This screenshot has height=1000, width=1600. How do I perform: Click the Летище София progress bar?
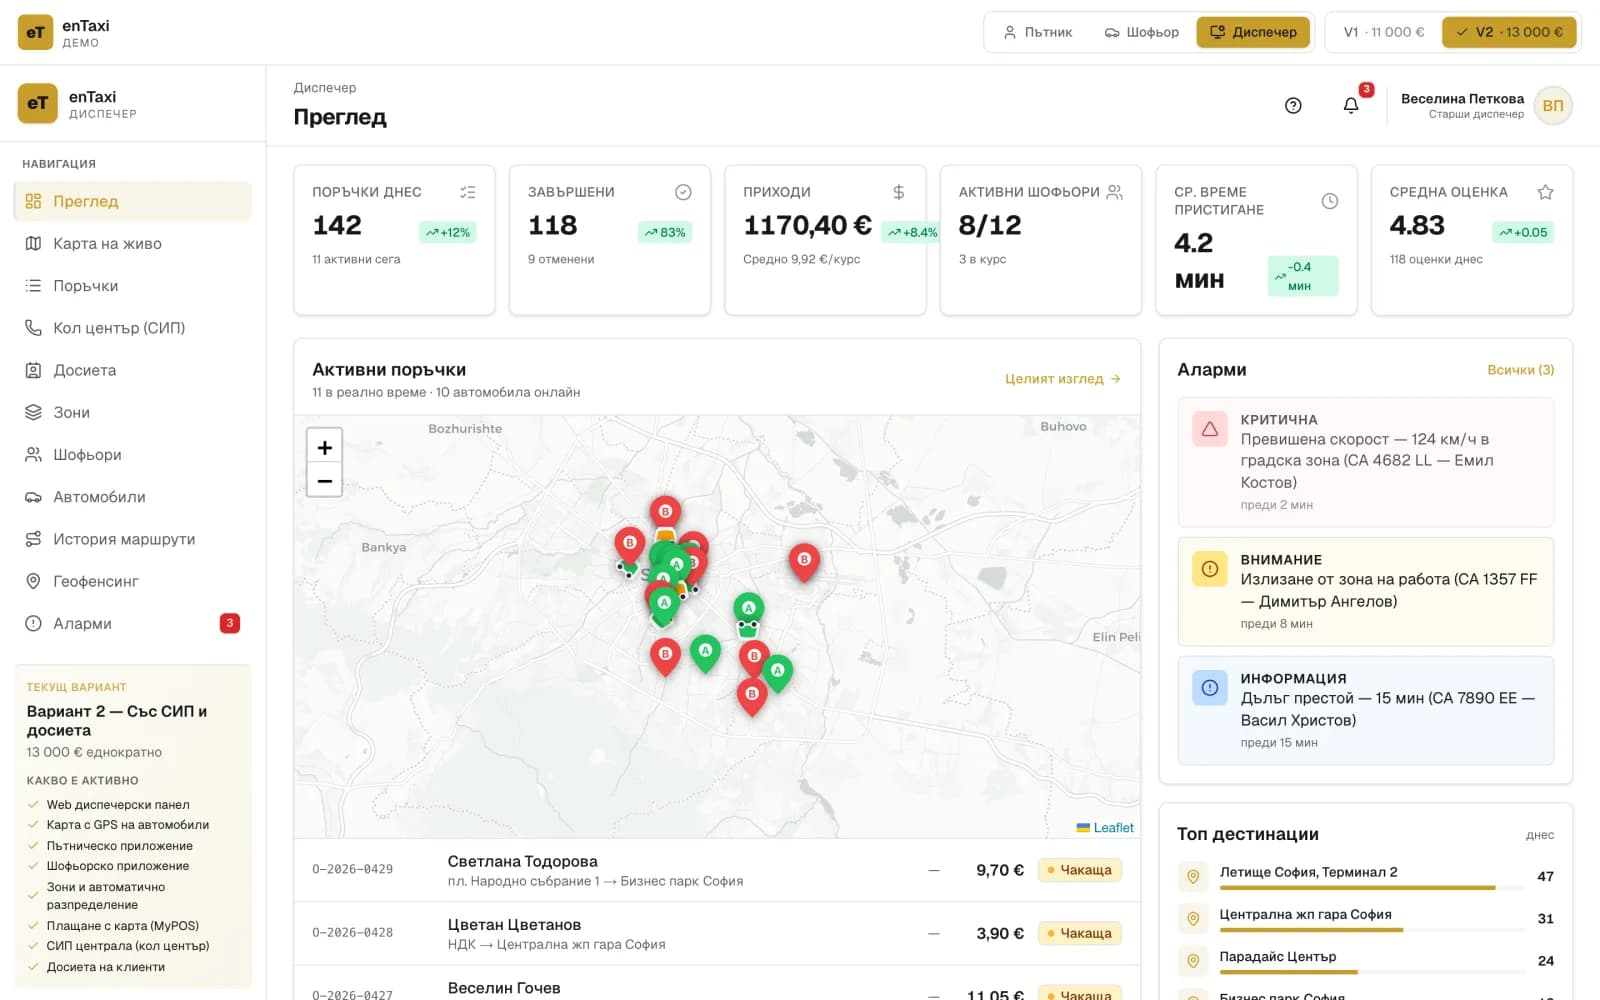coord(1372,888)
